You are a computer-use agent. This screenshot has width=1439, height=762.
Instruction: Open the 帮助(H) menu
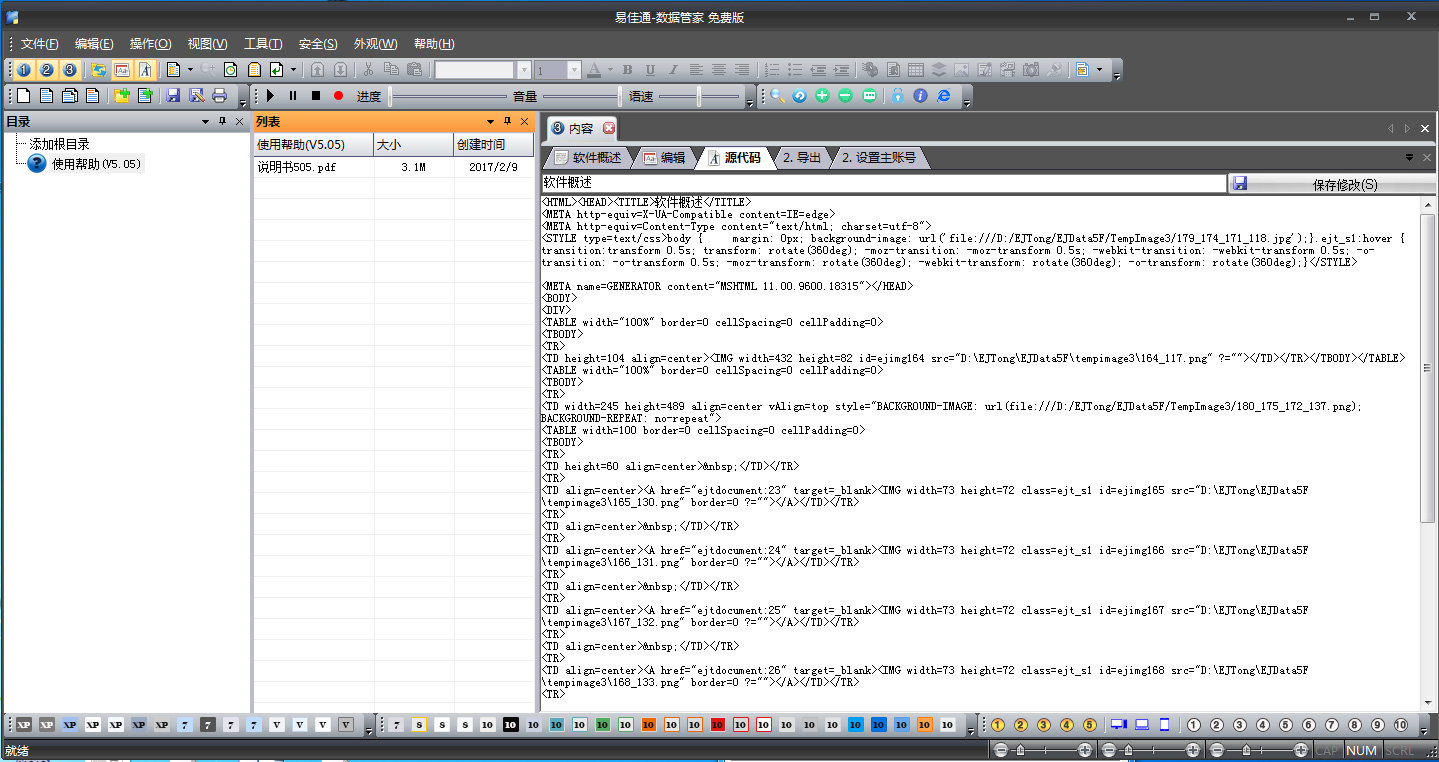click(434, 44)
